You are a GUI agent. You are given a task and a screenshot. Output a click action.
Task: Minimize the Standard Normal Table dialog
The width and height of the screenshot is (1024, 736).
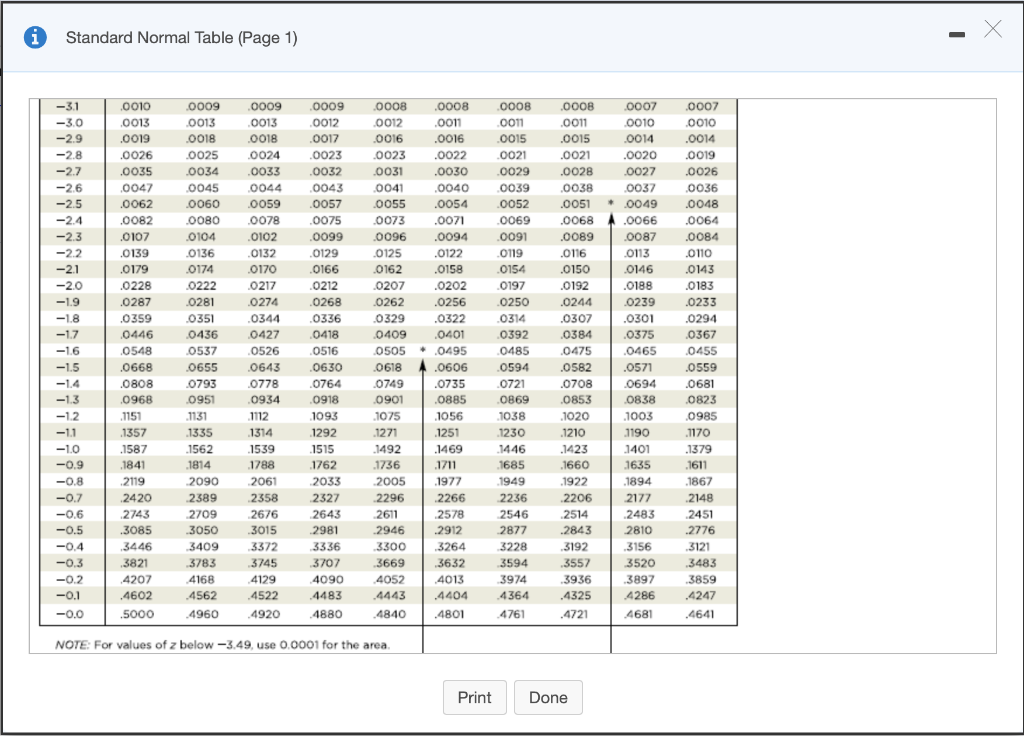pyautogui.click(x=957, y=35)
